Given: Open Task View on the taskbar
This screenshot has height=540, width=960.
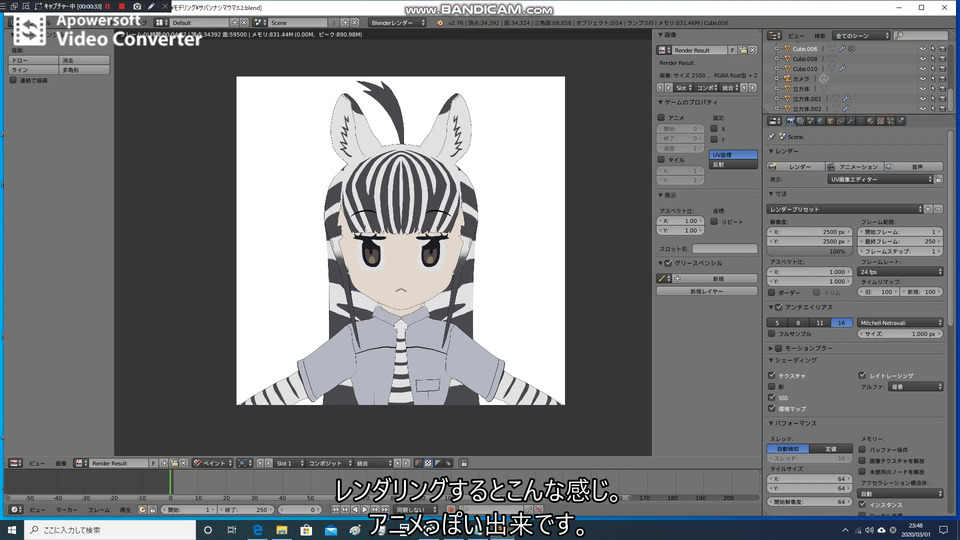Looking at the screenshot, I should (231, 530).
